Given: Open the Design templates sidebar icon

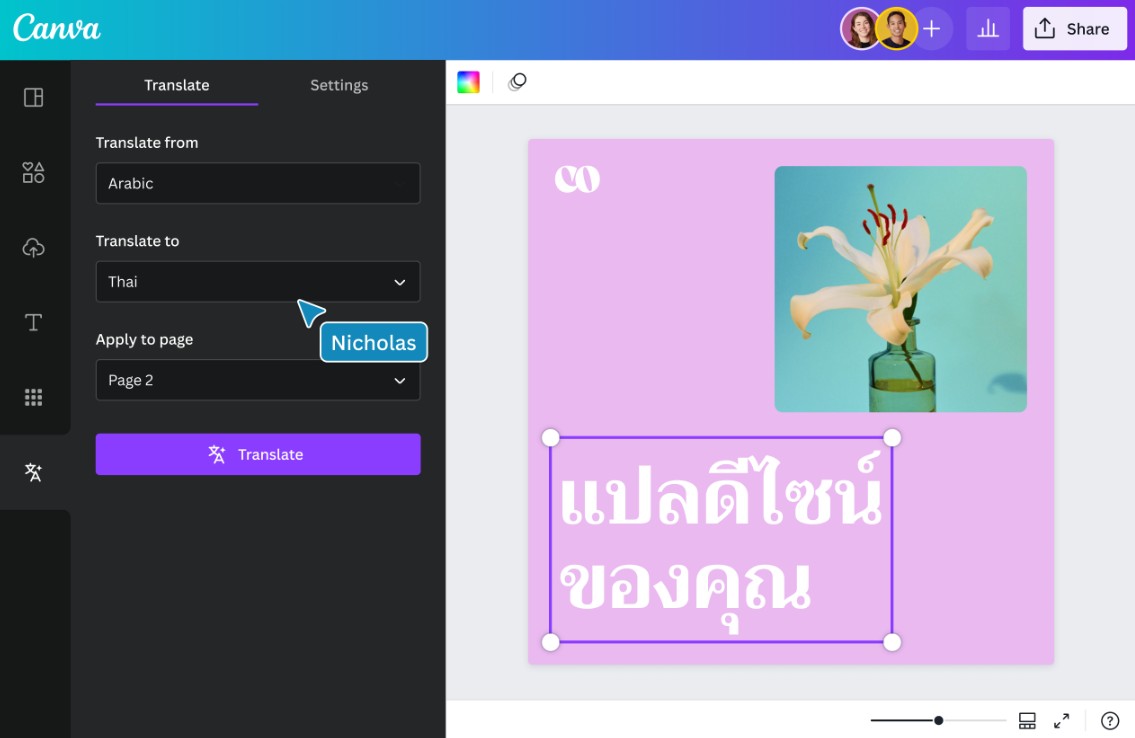Looking at the screenshot, I should pyautogui.click(x=33, y=97).
